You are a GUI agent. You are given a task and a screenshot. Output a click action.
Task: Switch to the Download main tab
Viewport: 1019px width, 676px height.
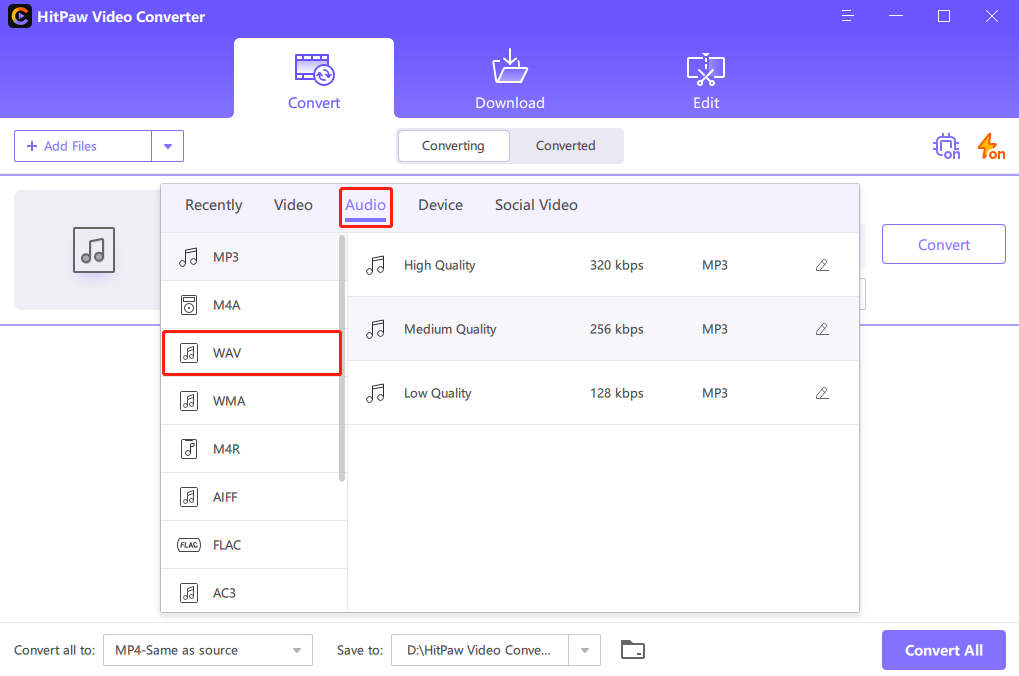click(510, 81)
